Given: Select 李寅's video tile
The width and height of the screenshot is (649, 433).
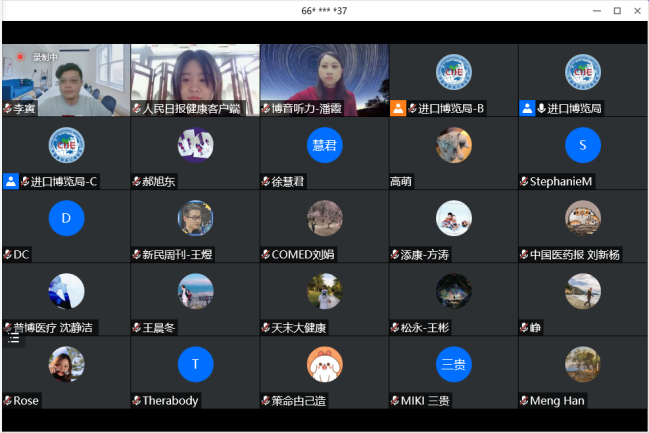Looking at the screenshot, I should point(65,78).
